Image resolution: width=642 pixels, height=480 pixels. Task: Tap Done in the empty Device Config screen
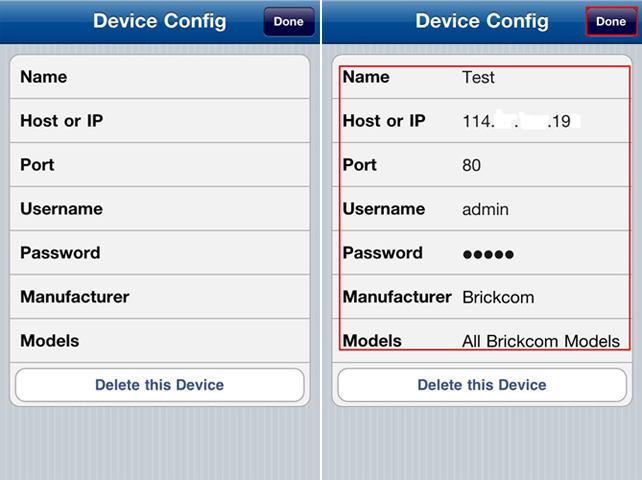(x=289, y=22)
